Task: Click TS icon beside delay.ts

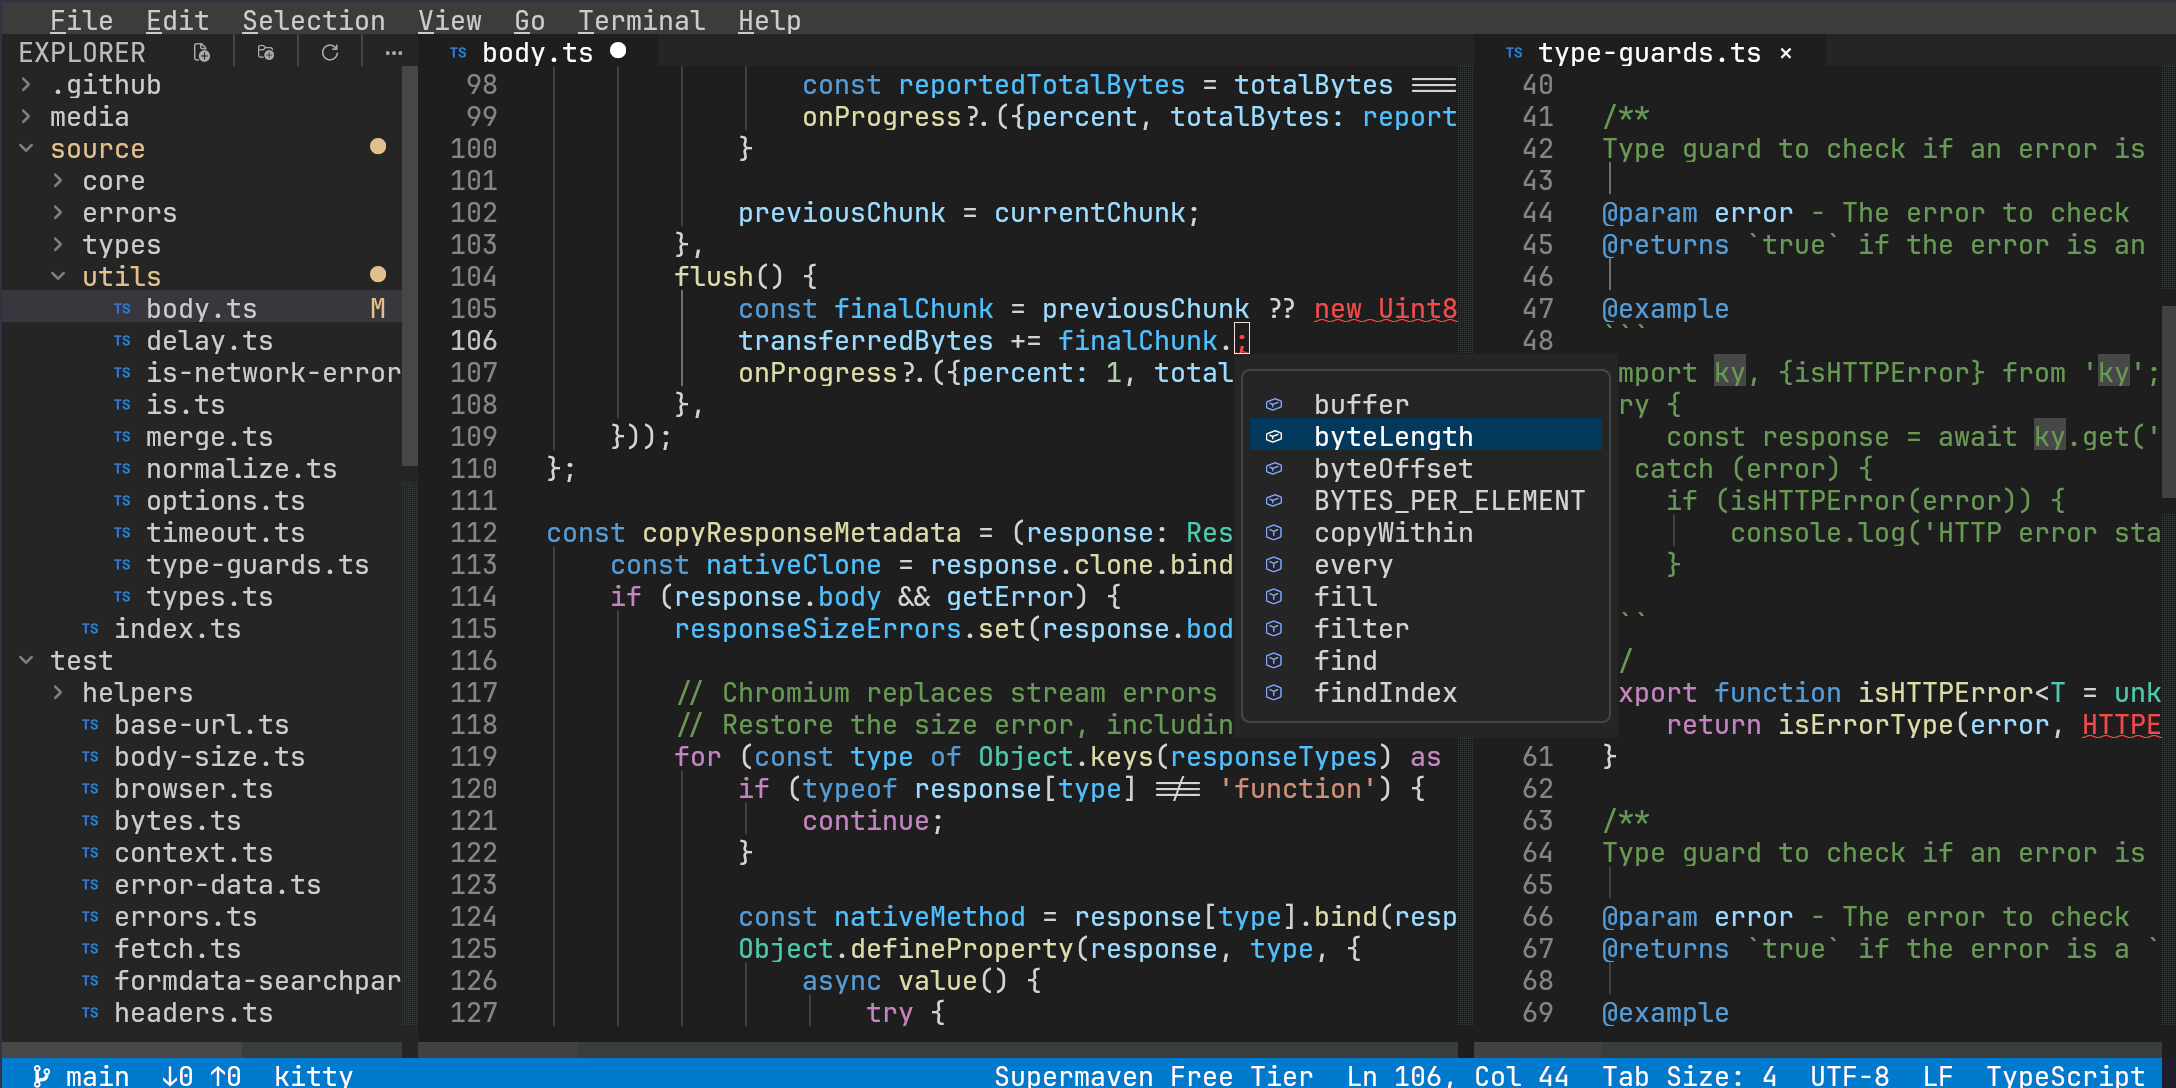Action: pyautogui.click(x=122, y=341)
